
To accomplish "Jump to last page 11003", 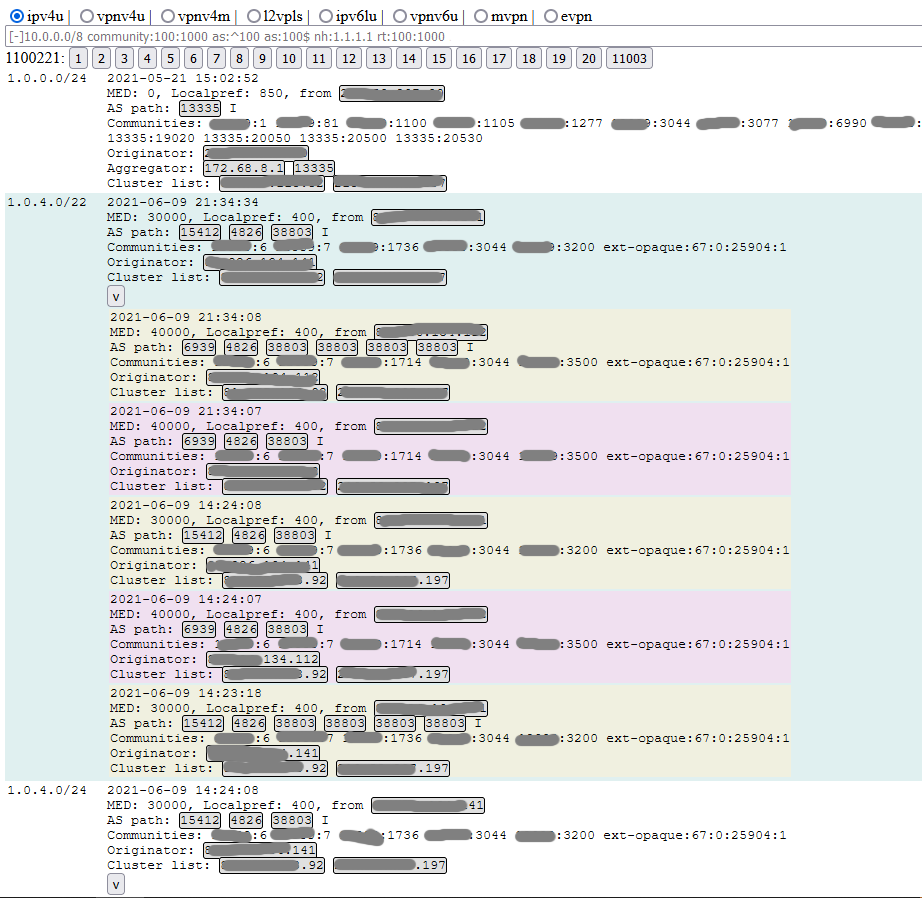I will click(x=629, y=59).
